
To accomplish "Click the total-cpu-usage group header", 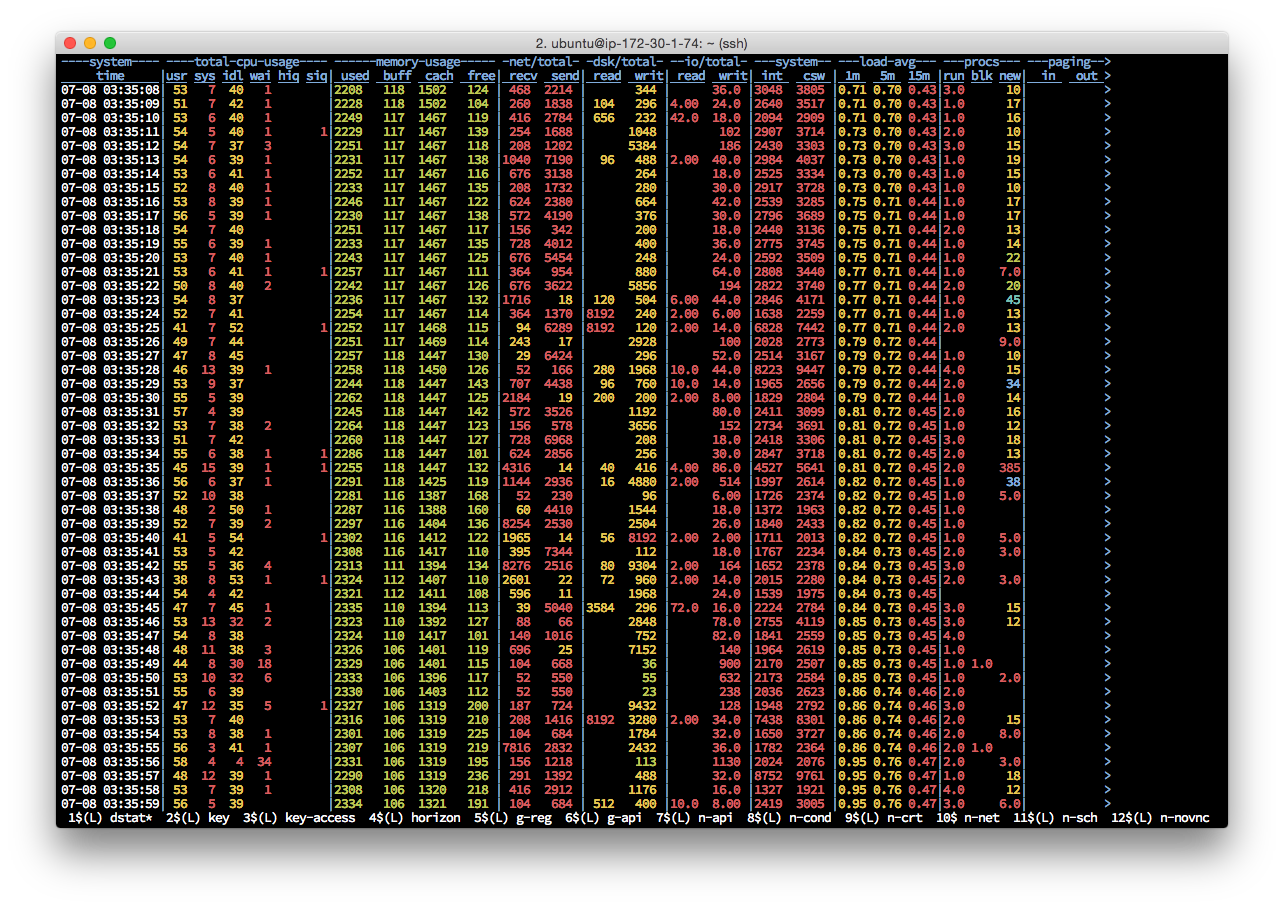I will 246,62.
